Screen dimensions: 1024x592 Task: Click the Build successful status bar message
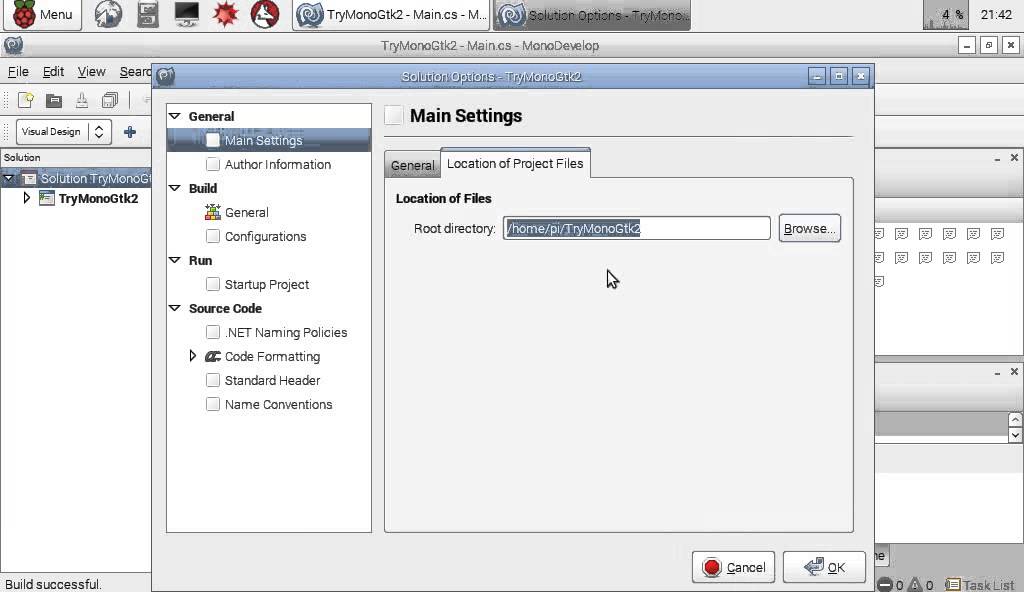point(53,584)
